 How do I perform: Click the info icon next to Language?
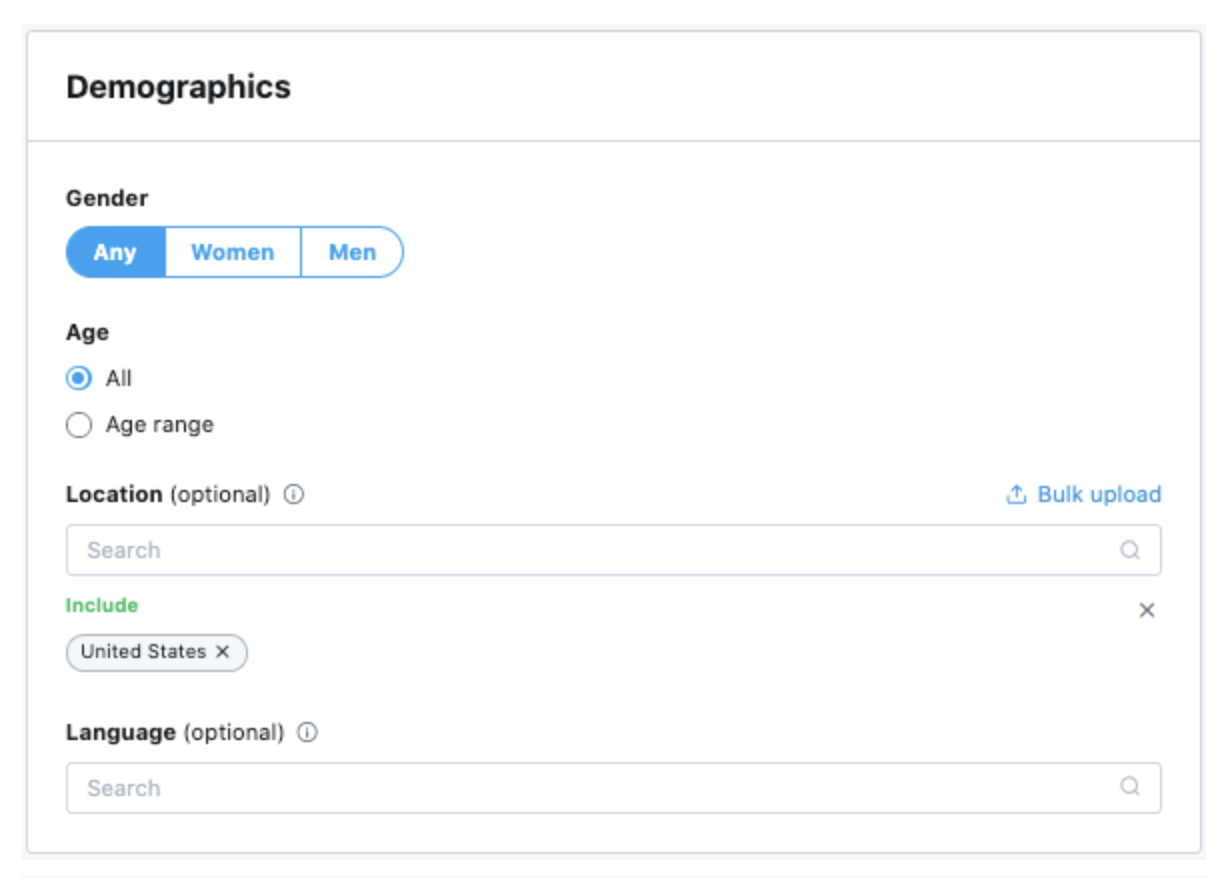[307, 733]
